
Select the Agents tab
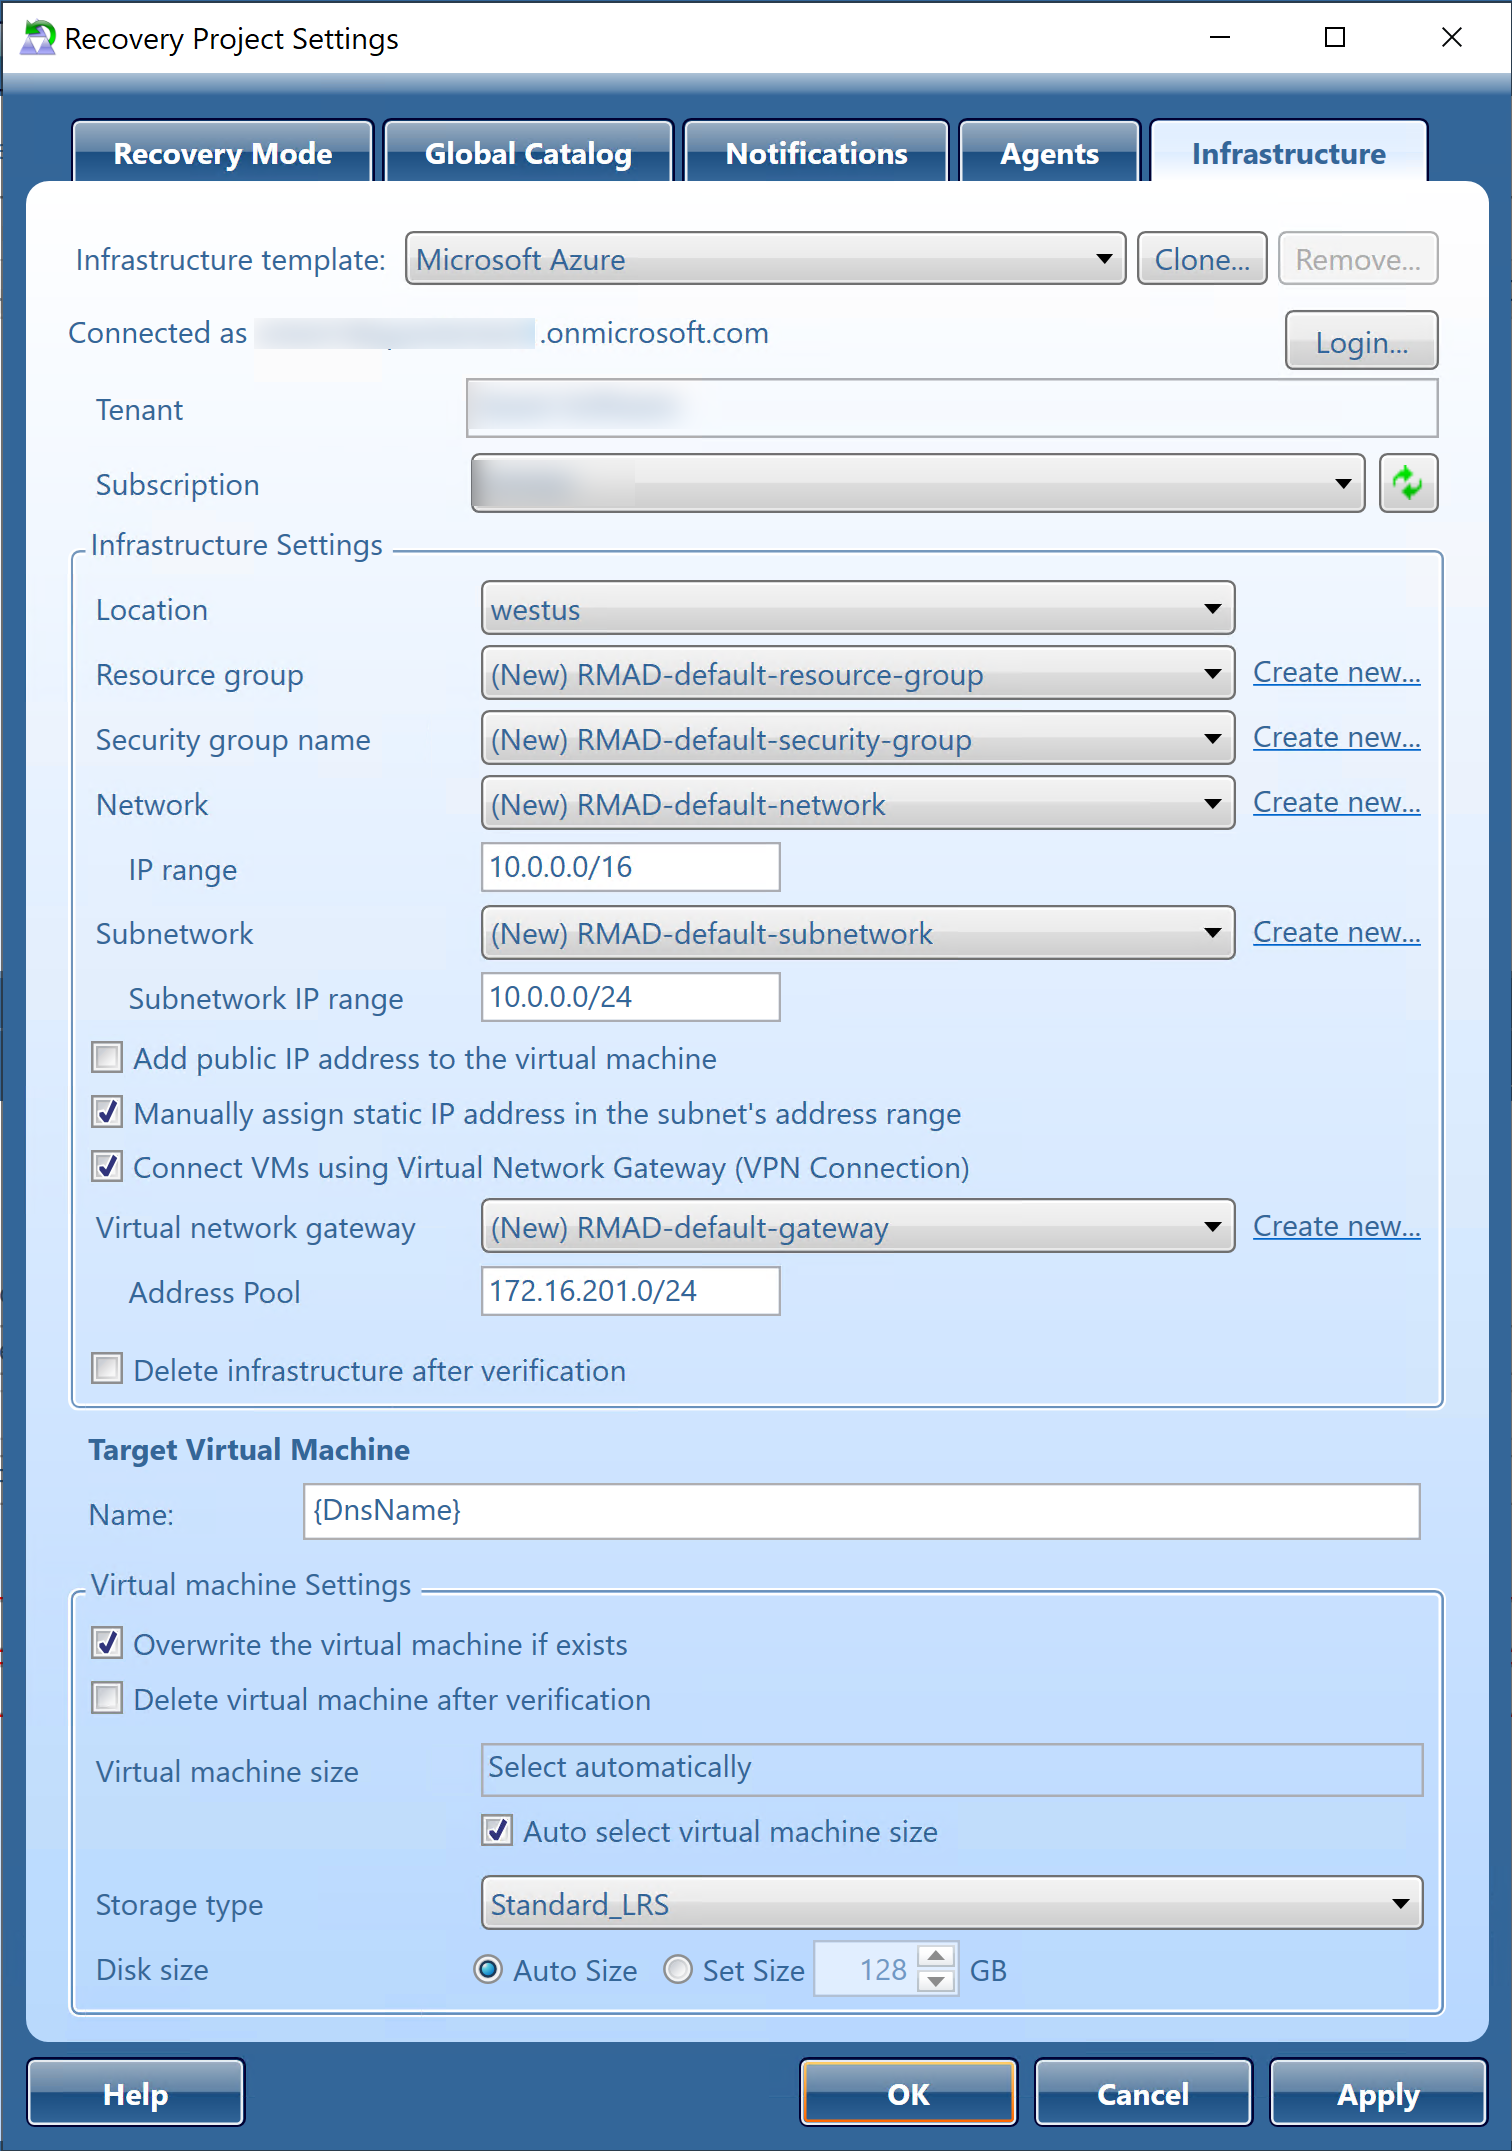click(x=1049, y=153)
